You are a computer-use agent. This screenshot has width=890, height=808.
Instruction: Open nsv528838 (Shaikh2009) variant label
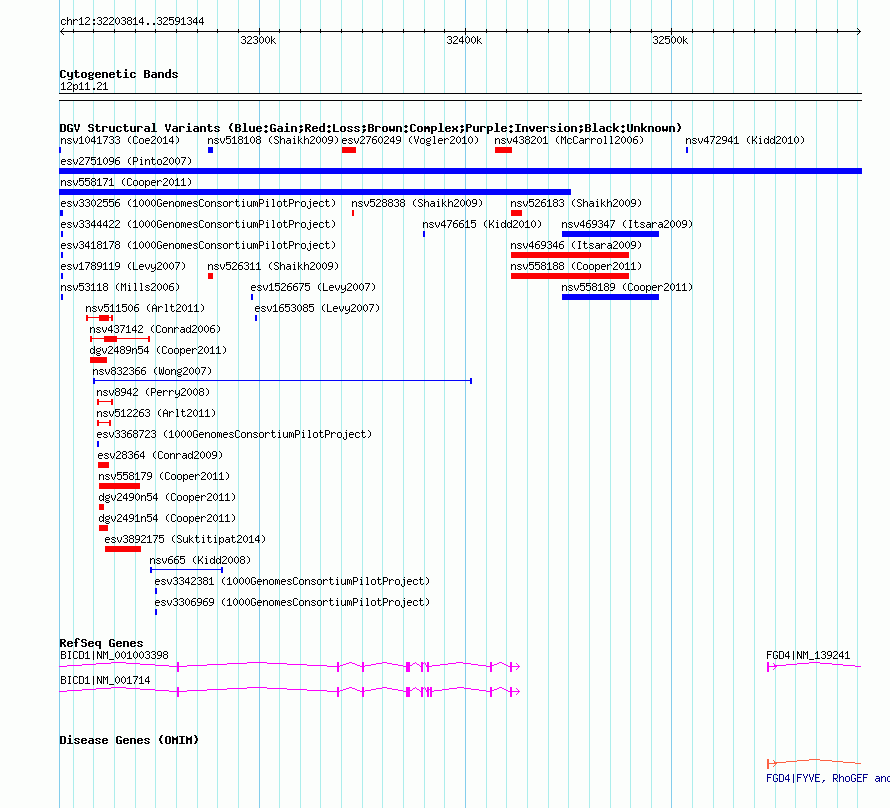pos(417,203)
